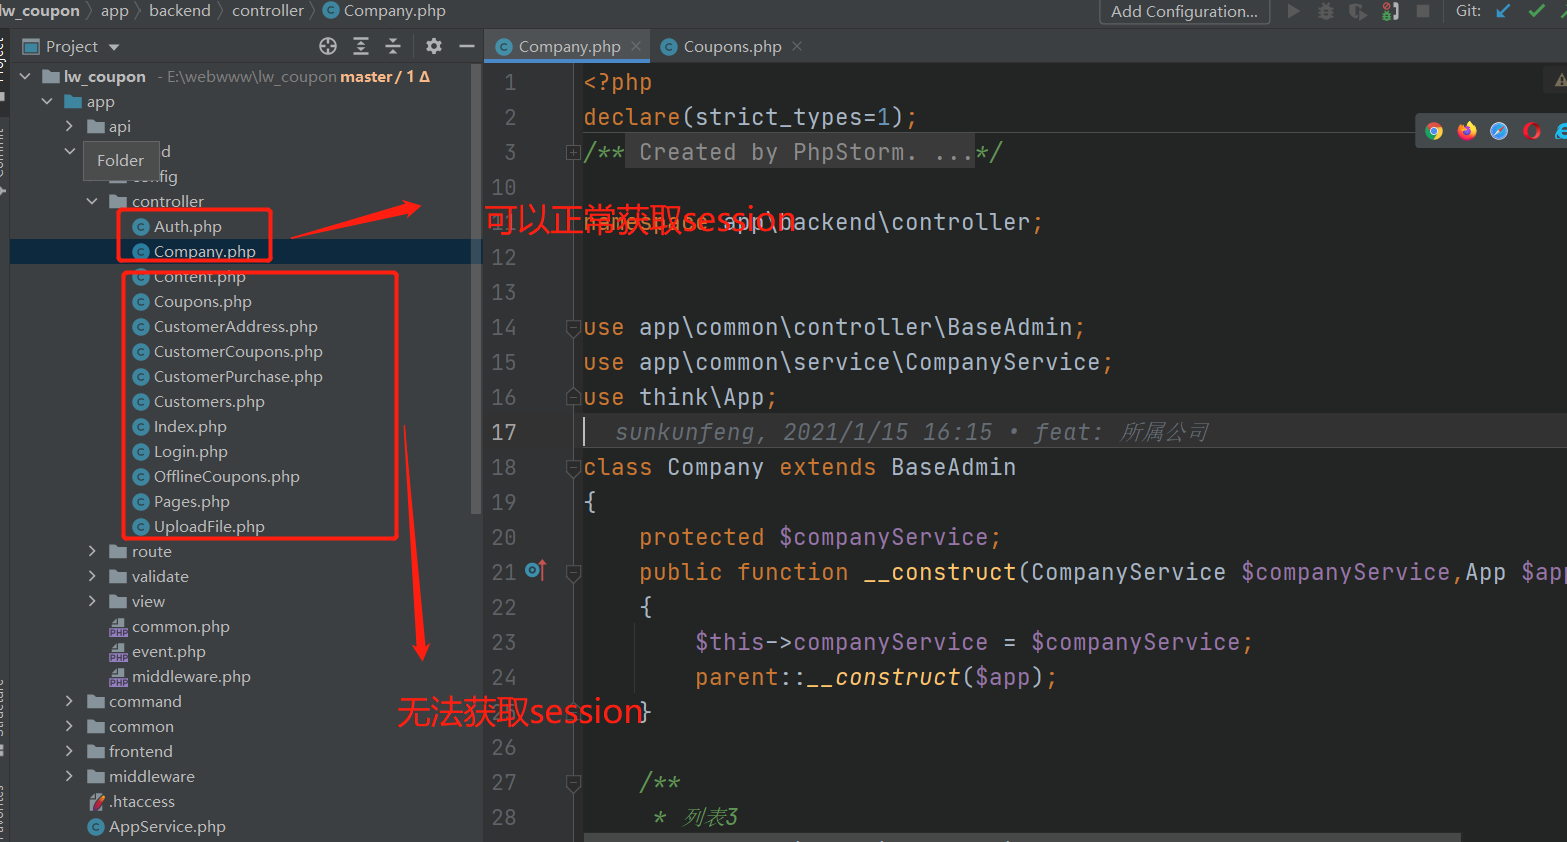Expand folded doc comment at line 3

(x=573, y=152)
